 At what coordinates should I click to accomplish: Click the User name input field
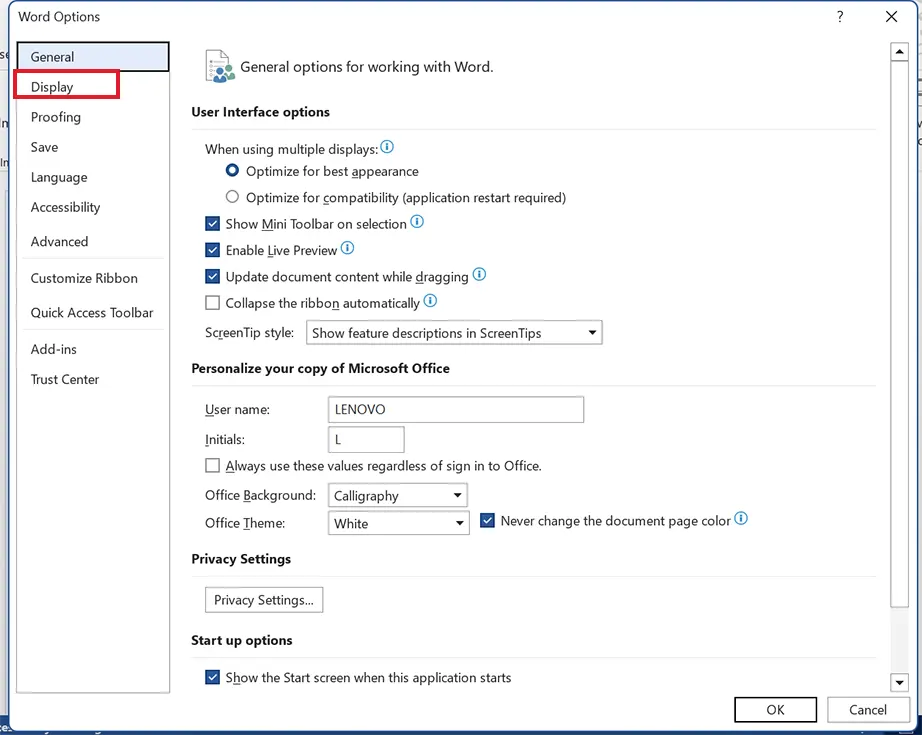pos(456,409)
